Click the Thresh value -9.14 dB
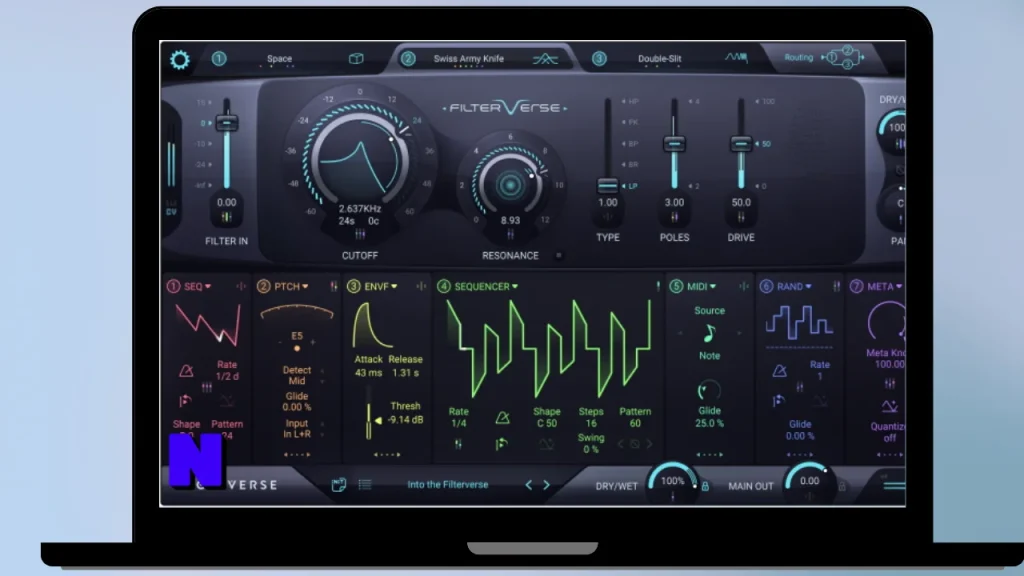1024x576 pixels. click(405, 420)
